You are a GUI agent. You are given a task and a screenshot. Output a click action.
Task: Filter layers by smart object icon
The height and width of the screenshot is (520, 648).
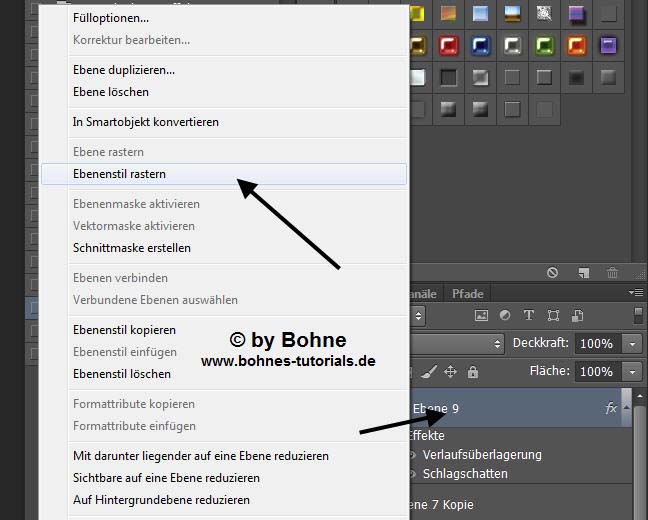(x=577, y=316)
